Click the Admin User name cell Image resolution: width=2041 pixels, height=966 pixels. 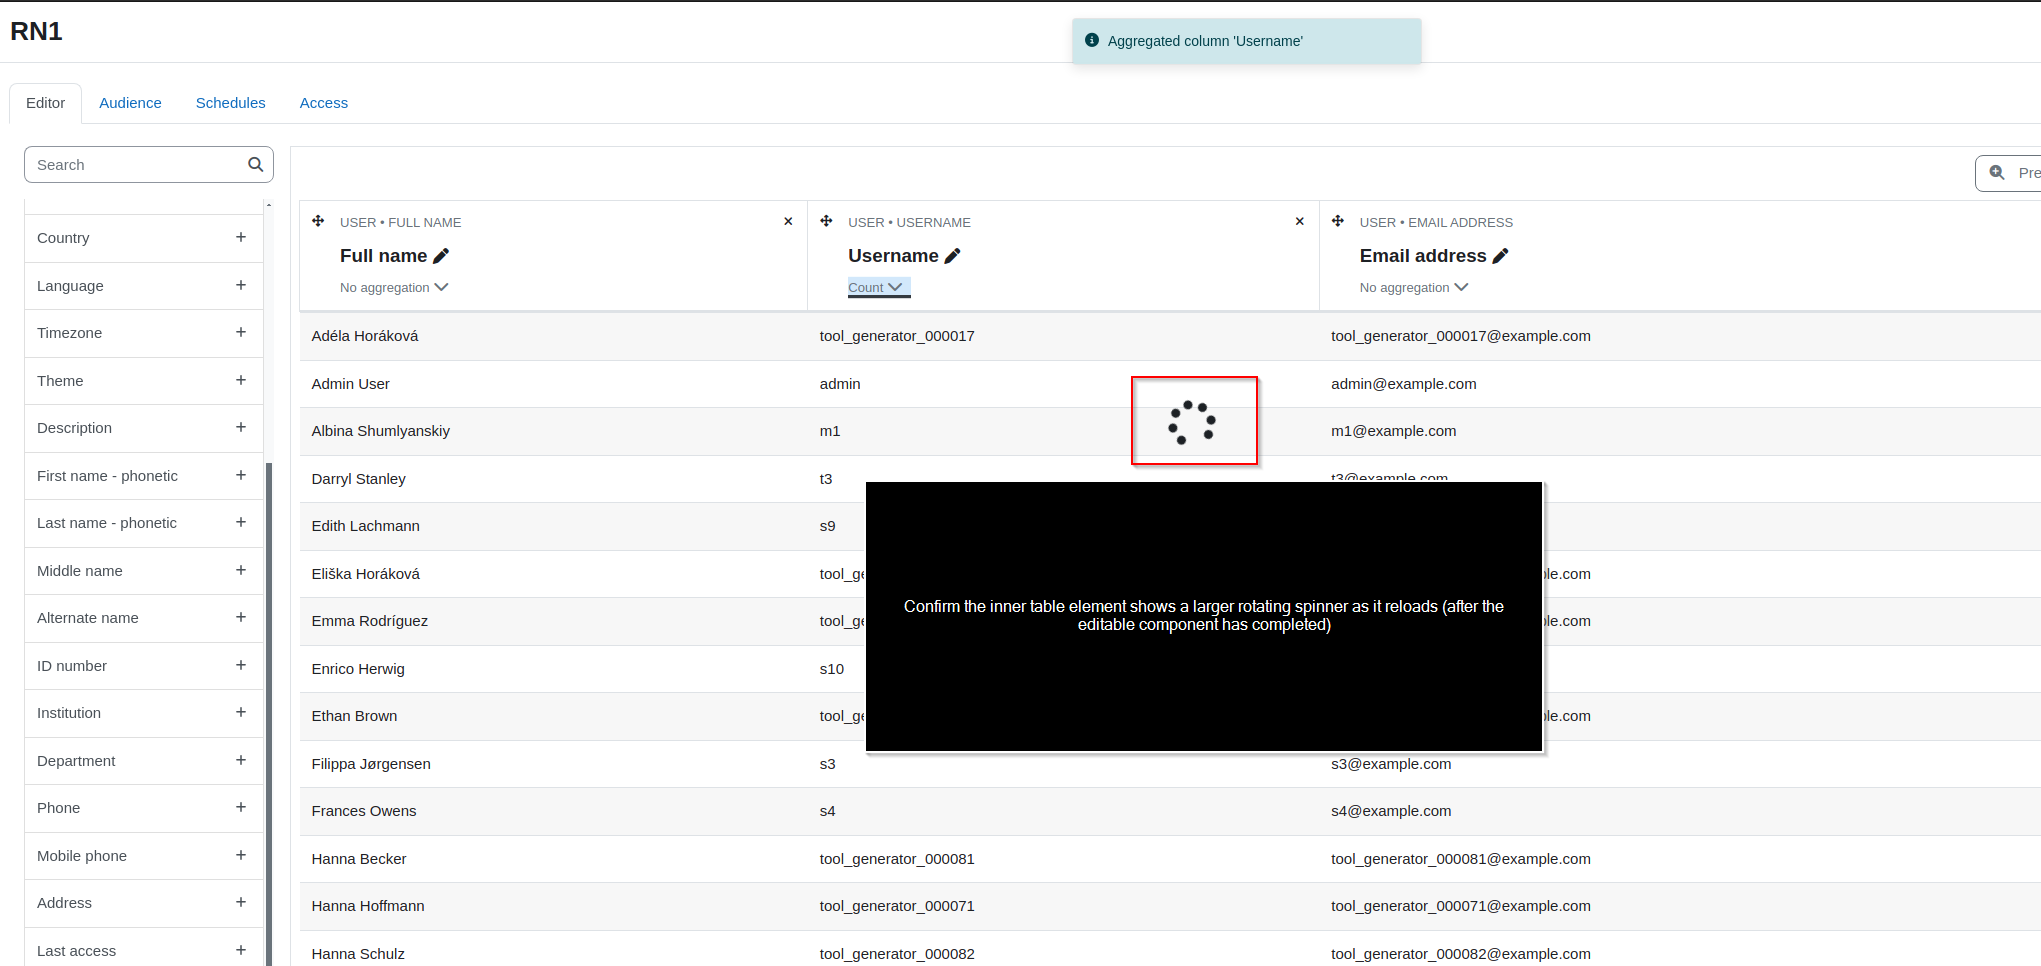tap(350, 384)
